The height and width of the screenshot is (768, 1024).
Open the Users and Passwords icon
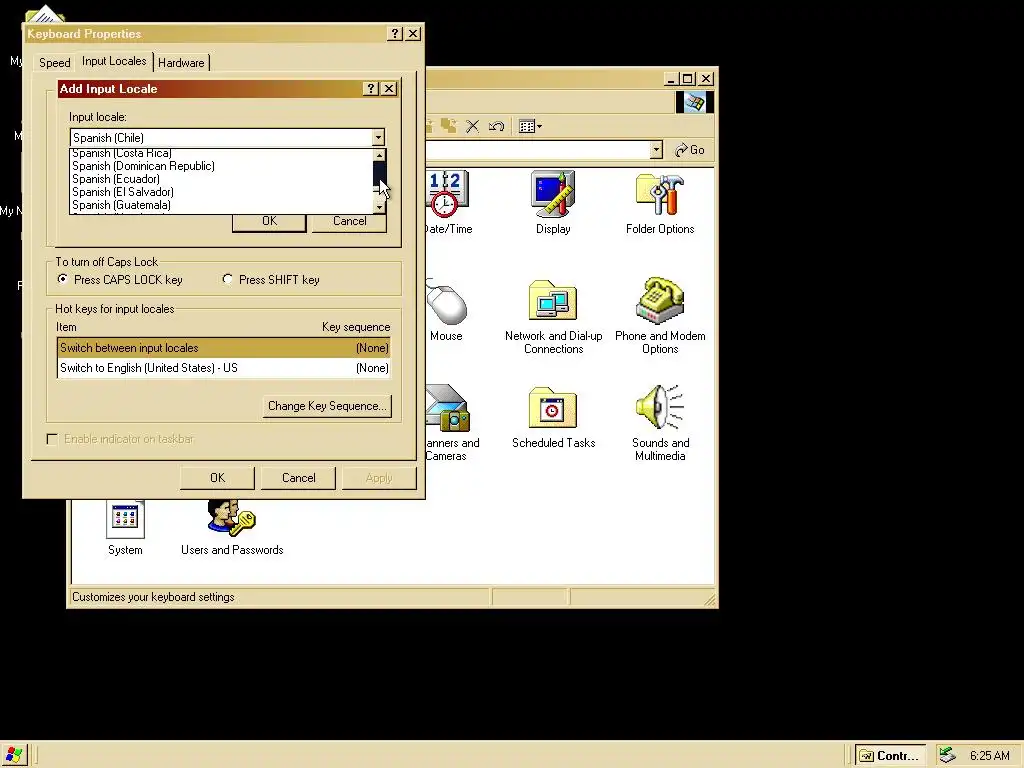click(231, 517)
